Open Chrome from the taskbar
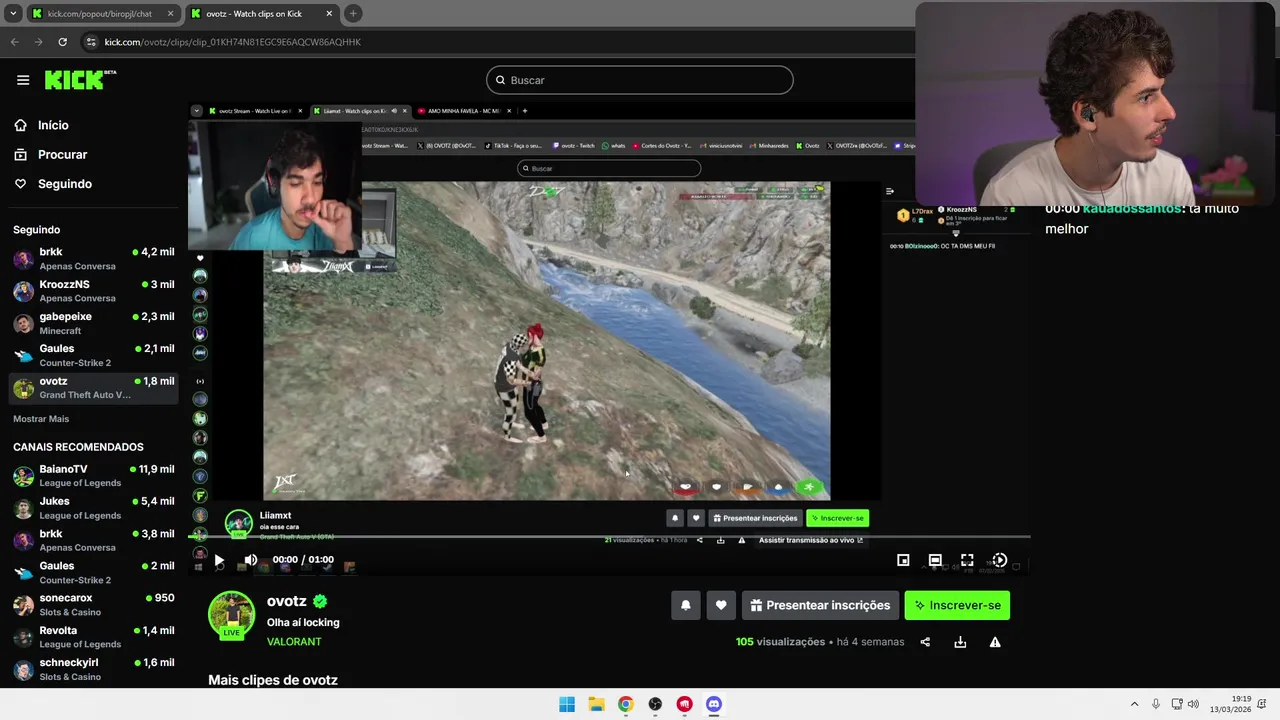 pos(625,704)
